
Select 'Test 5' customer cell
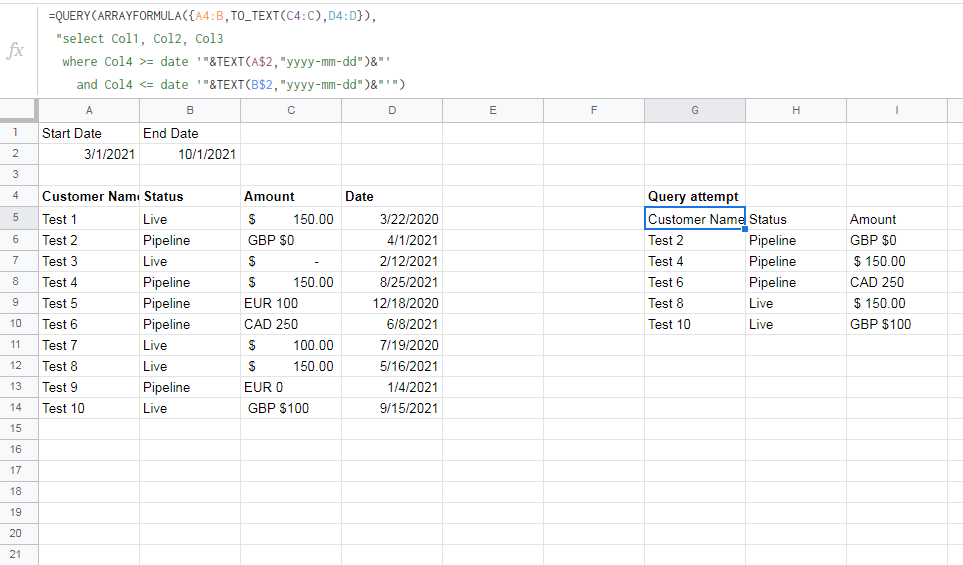tap(89, 303)
